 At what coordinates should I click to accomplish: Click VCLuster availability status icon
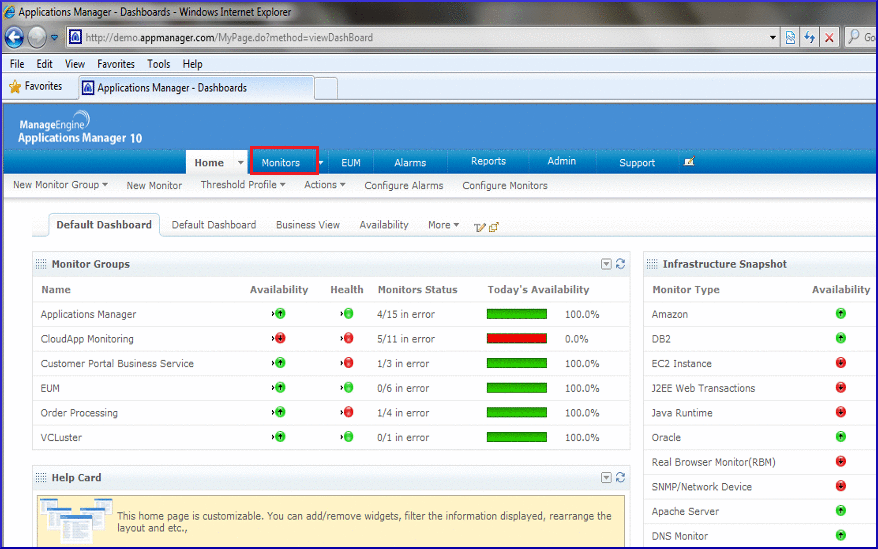pyautogui.click(x=279, y=437)
